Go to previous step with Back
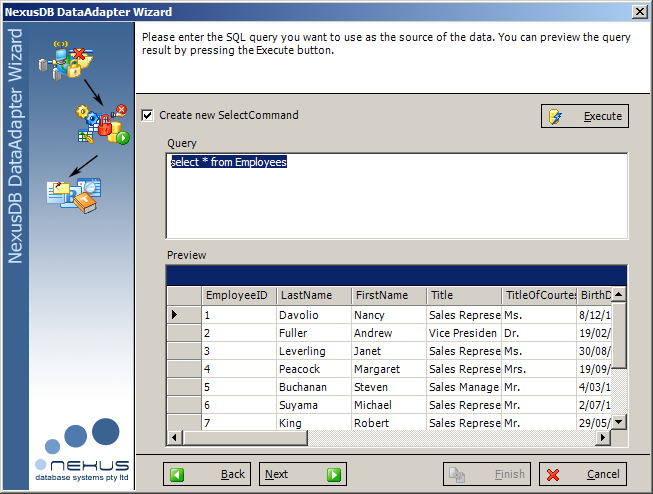 pos(207,474)
